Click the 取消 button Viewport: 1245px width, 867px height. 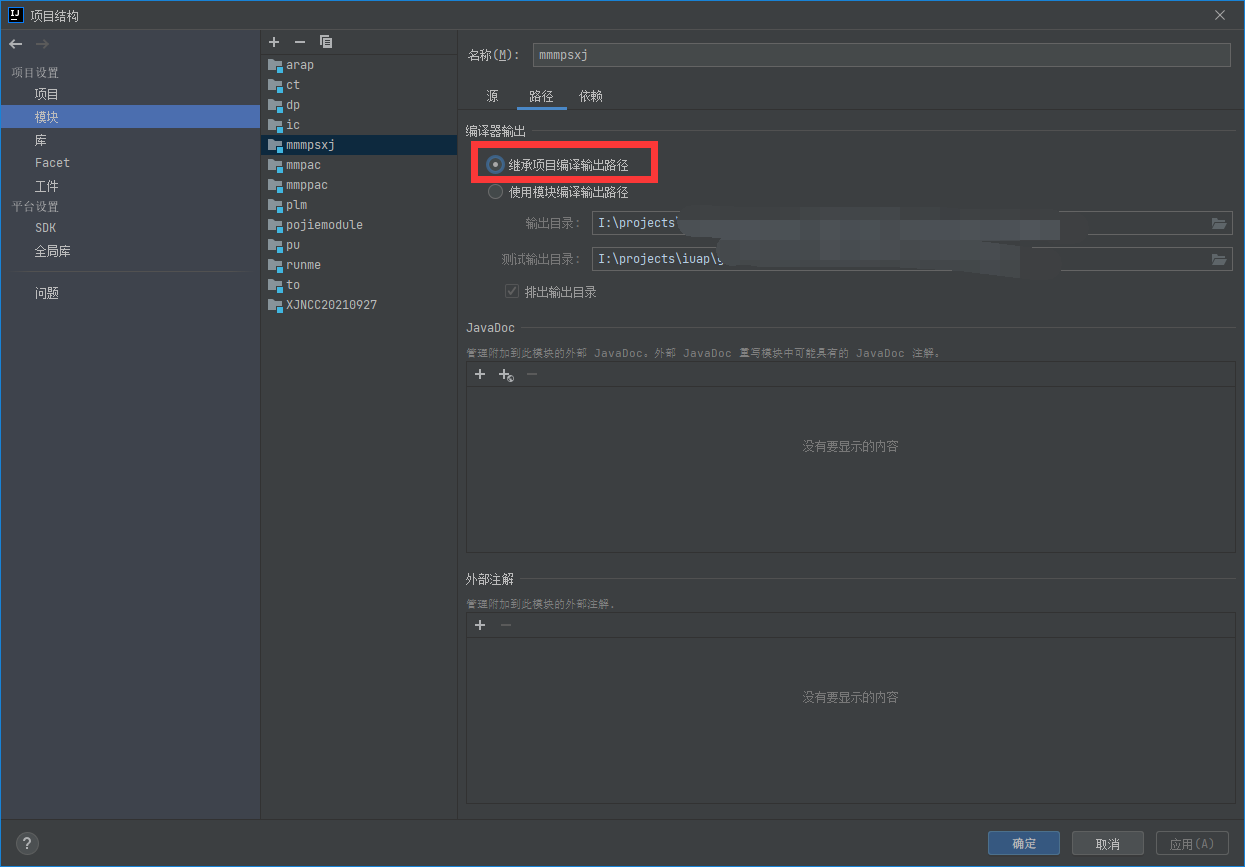[x=1106, y=843]
